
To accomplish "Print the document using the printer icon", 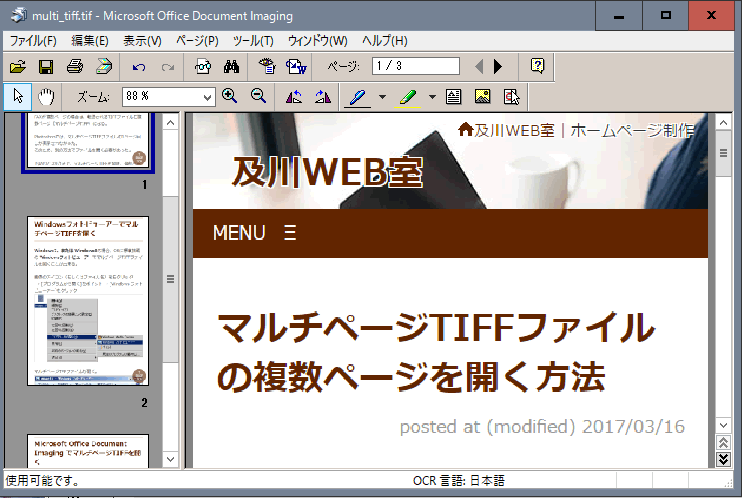I will pyautogui.click(x=75, y=66).
